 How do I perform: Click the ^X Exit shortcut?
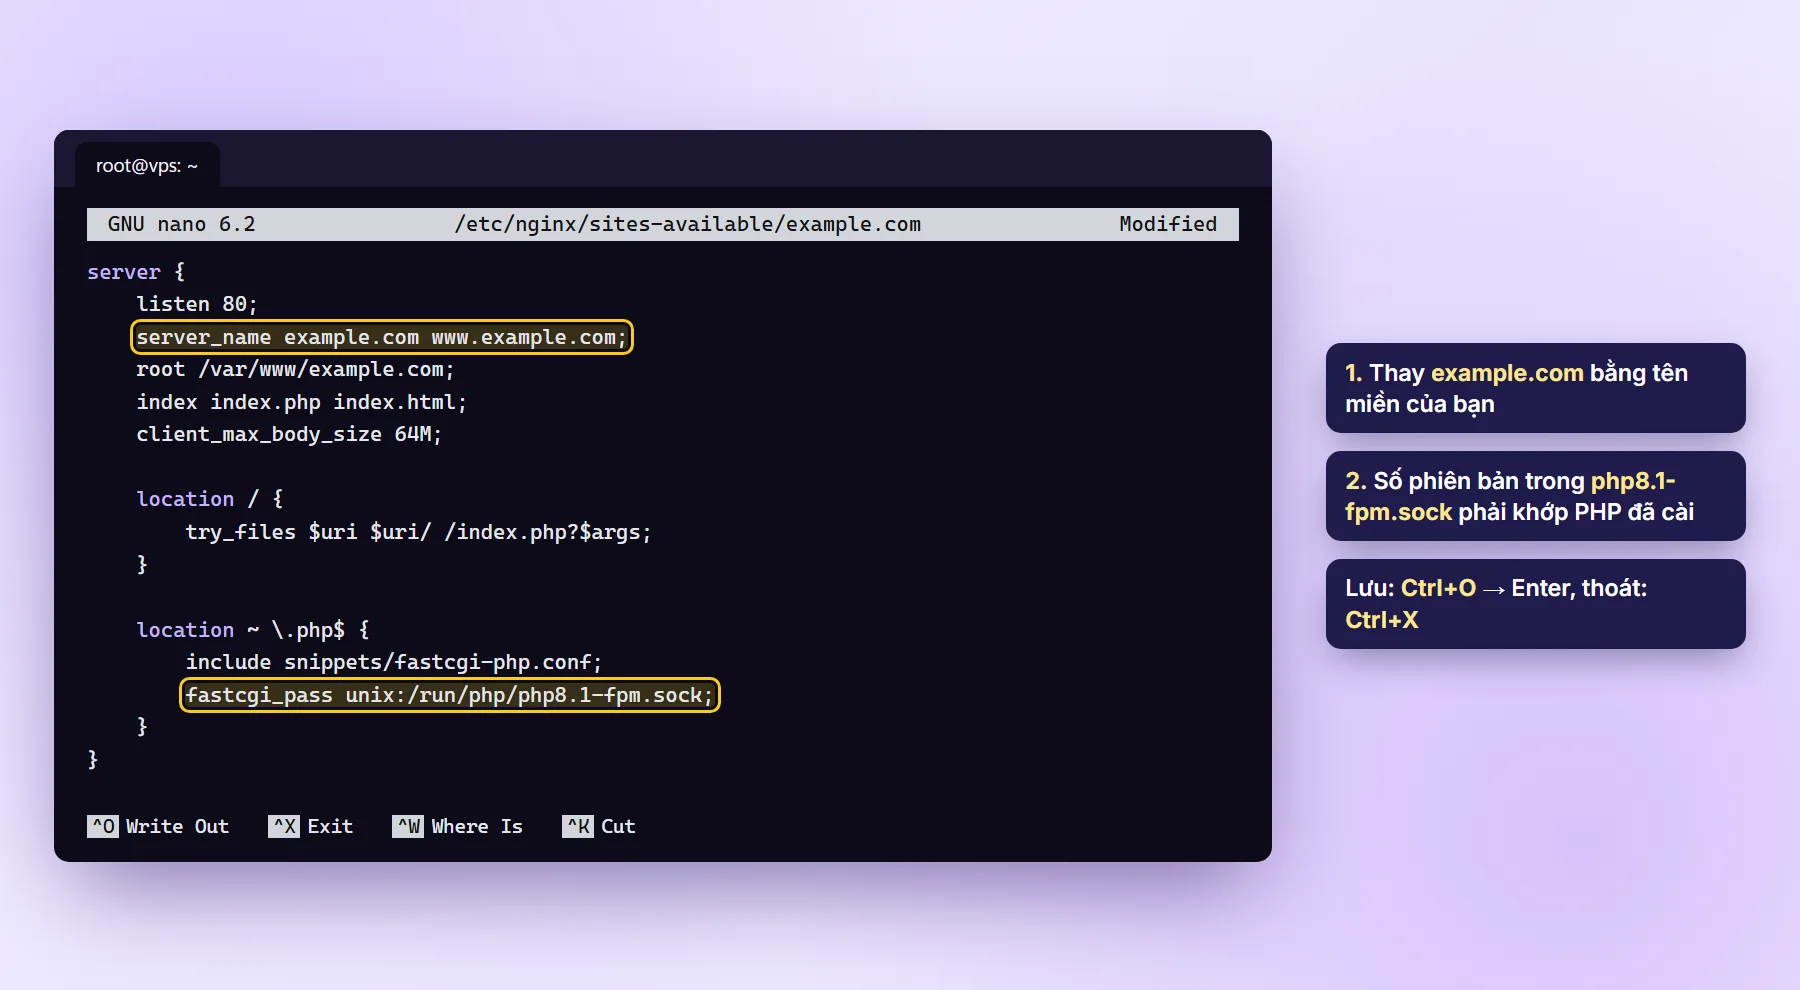pyautogui.click(x=311, y=826)
